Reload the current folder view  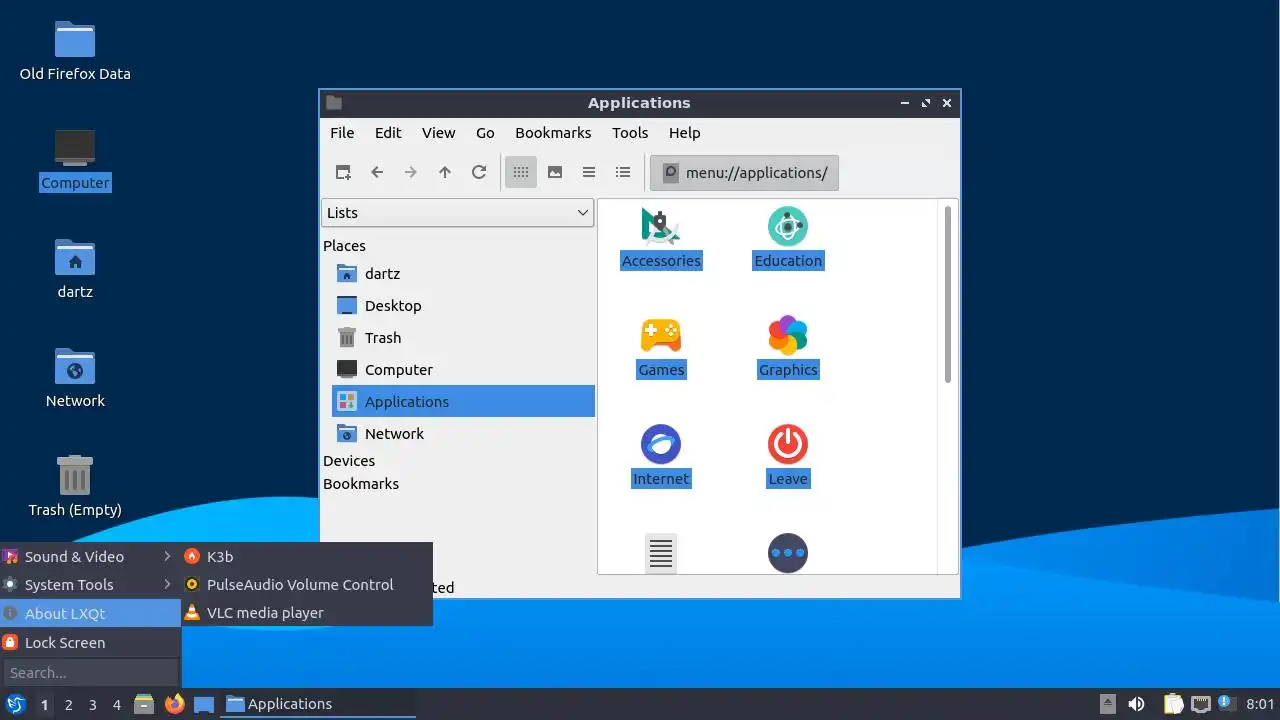[x=479, y=172]
